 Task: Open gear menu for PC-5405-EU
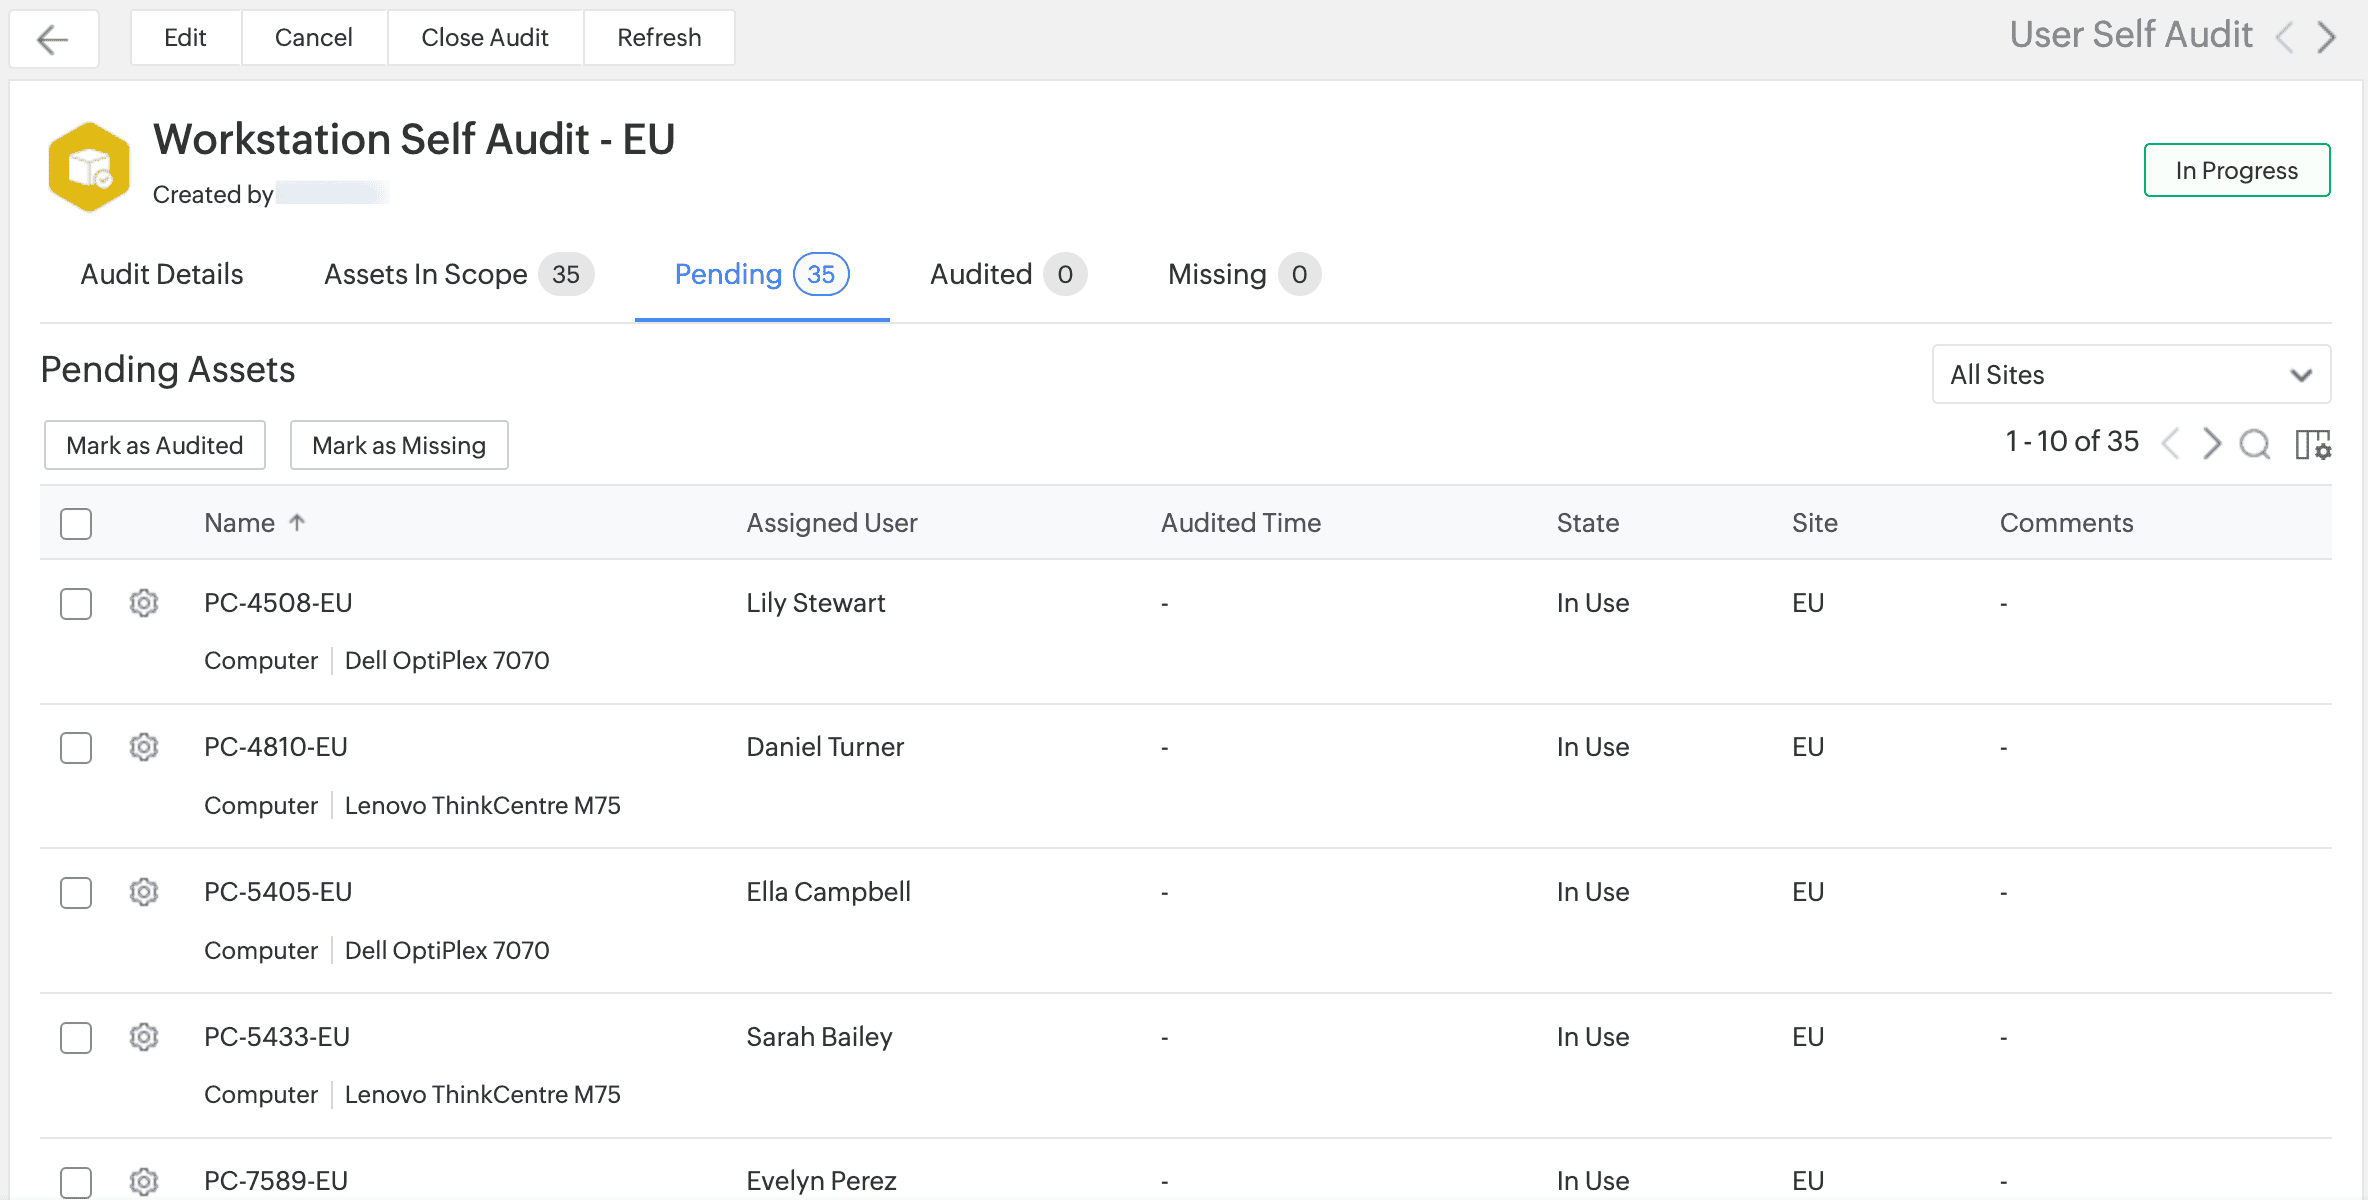[144, 892]
